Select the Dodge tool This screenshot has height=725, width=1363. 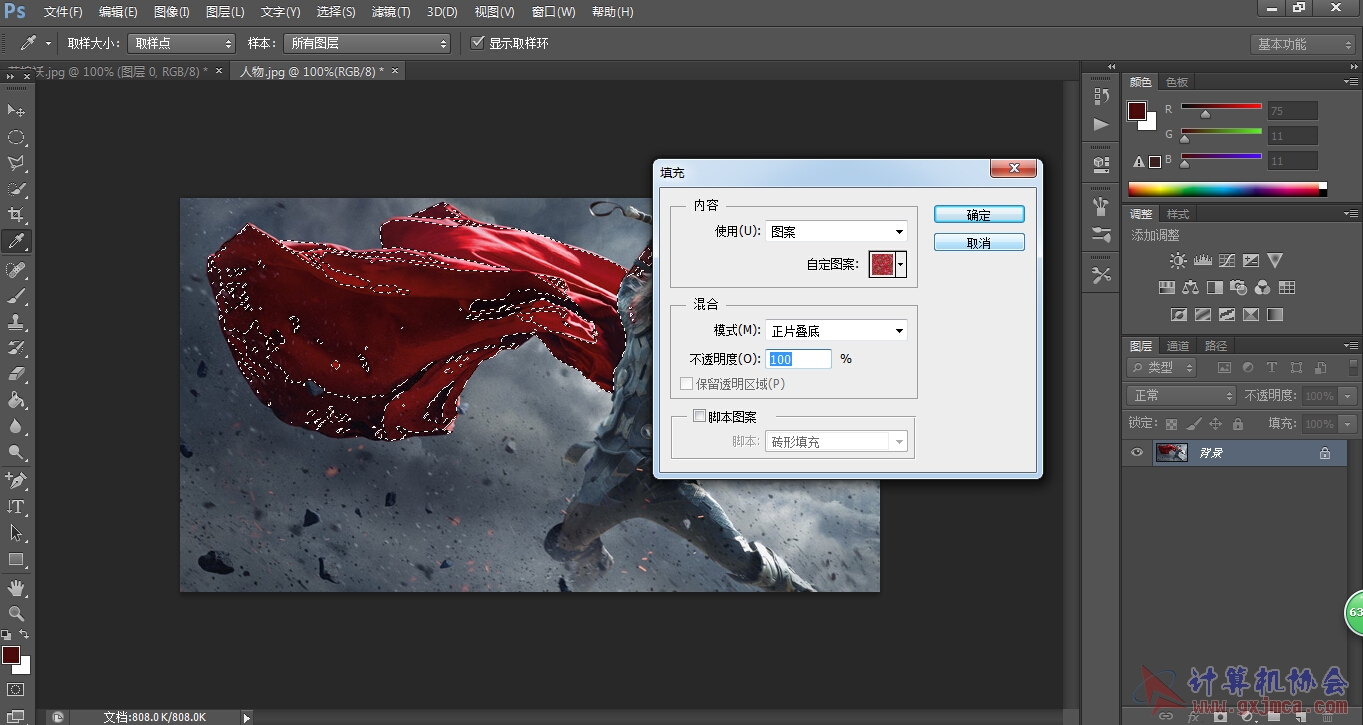point(16,453)
